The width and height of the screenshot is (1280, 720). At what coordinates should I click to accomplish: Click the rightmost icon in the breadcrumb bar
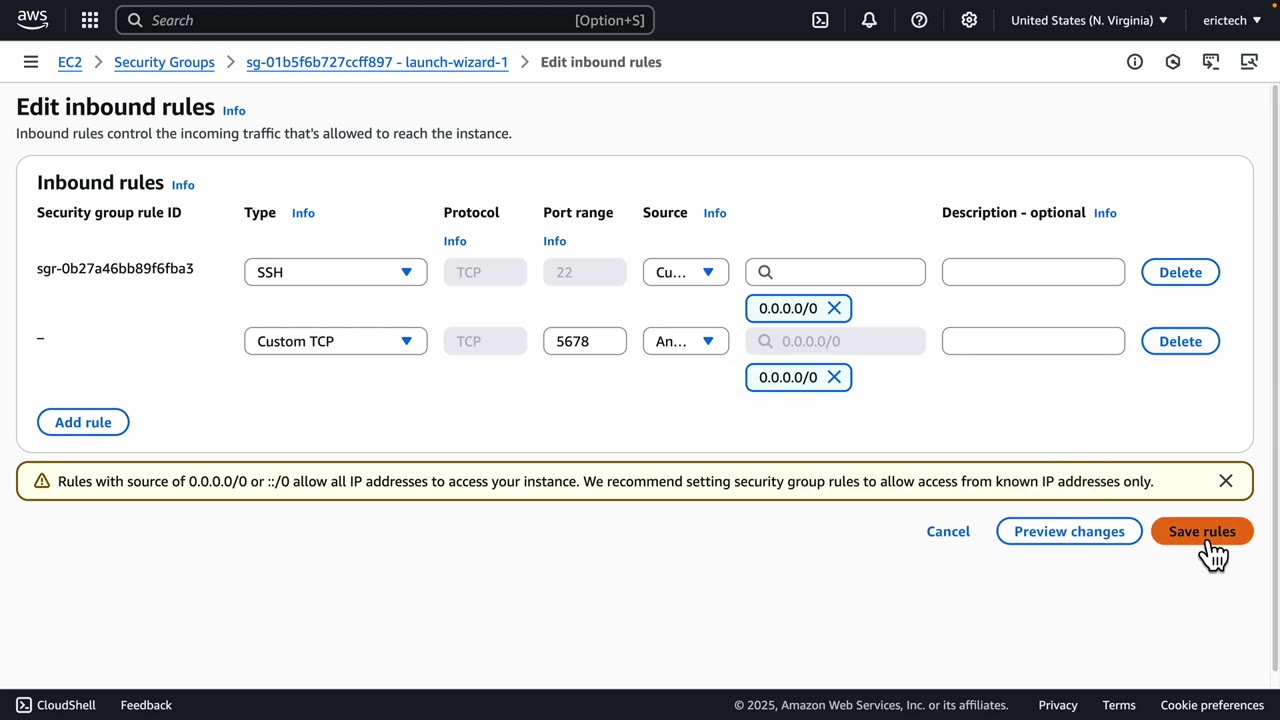pyautogui.click(x=1249, y=62)
